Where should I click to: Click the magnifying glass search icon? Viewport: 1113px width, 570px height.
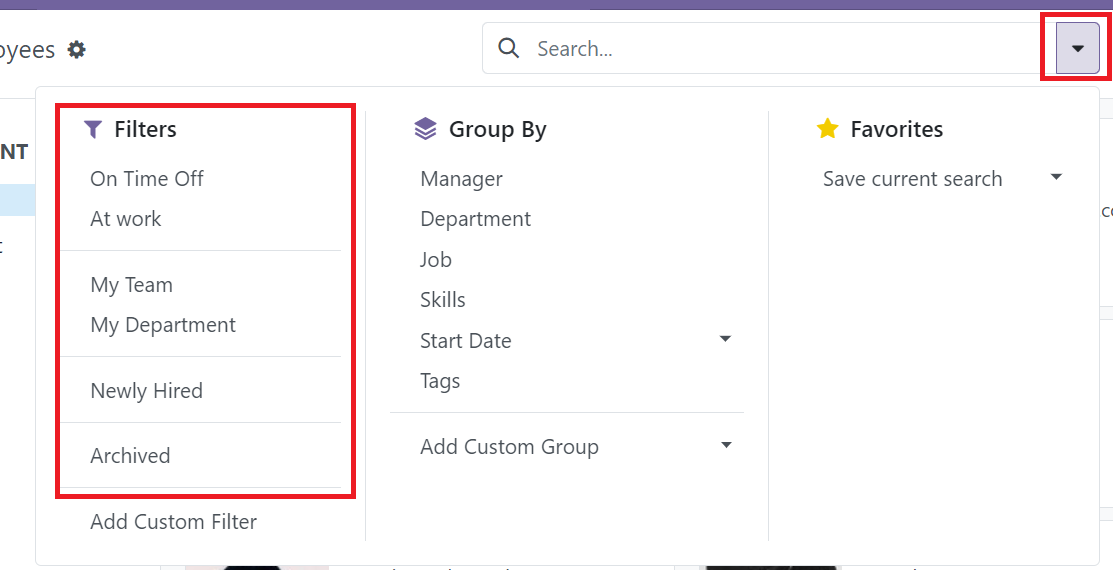pyautogui.click(x=509, y=48)
